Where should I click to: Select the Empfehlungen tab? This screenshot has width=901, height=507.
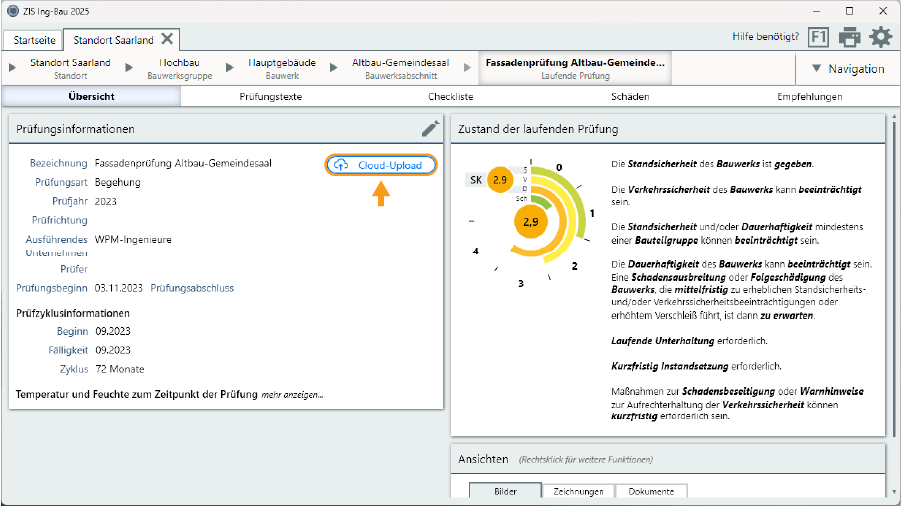pyautogui.click(x=809, y=97)
